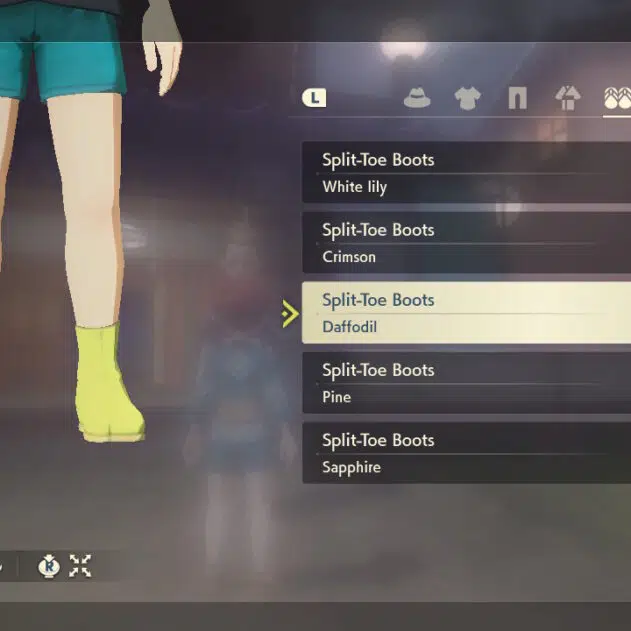The image size is (631, 631).
Task: Choose highlighted Split-Toe Boots Daffodil row
Action: (466, 313)
